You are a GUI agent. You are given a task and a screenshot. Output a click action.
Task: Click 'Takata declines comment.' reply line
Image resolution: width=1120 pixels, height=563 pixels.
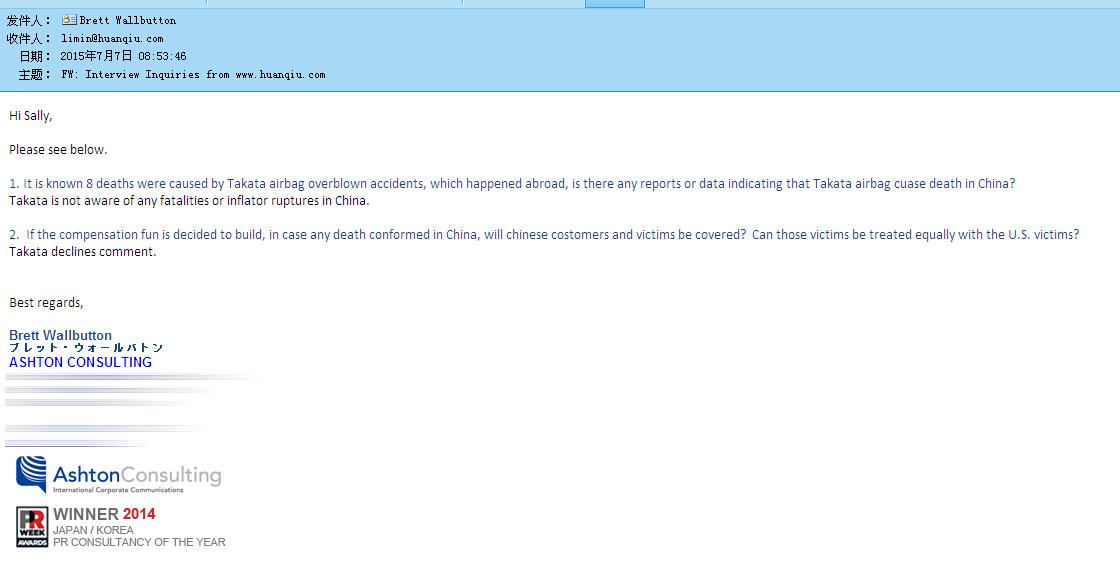(x=83, y=251)
